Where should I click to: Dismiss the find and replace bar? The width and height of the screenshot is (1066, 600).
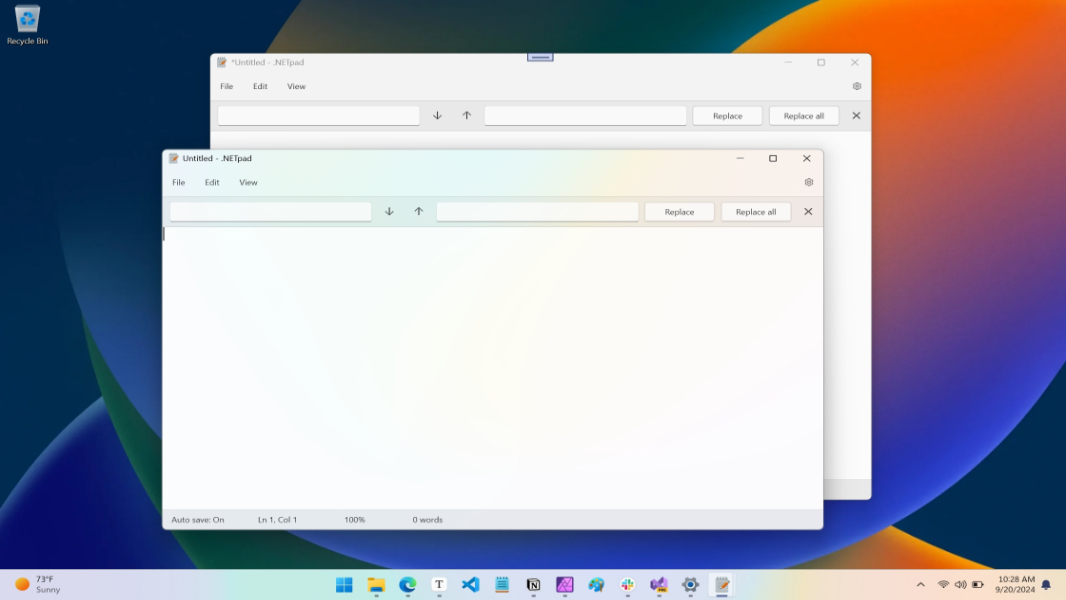(808, 211)
